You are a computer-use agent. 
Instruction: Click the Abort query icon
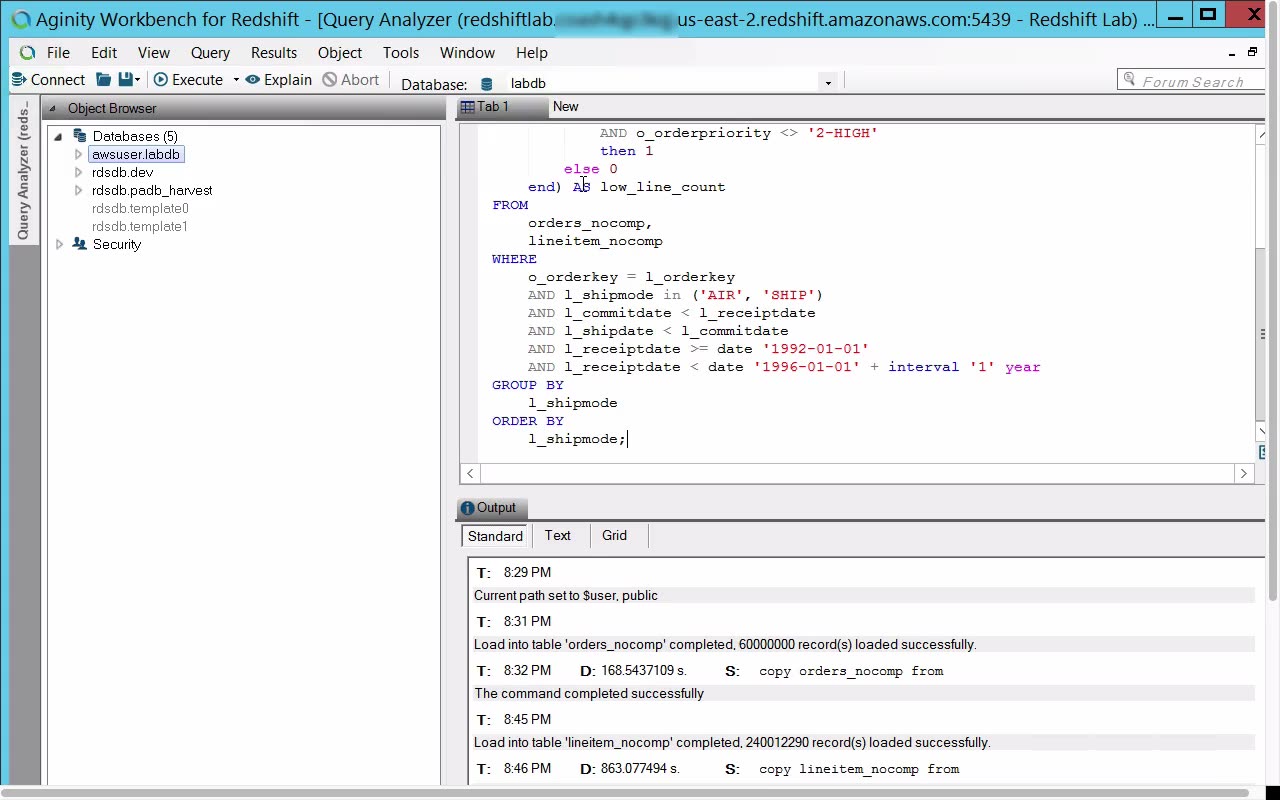329,80
